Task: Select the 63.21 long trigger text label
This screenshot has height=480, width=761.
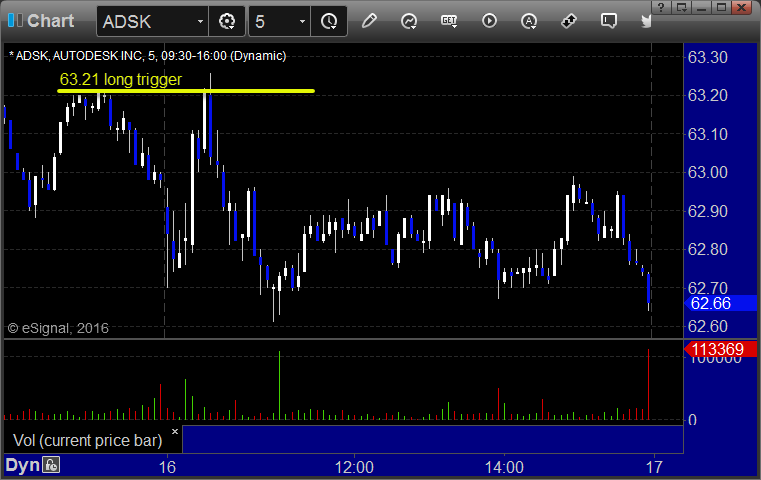Action: point(121,79)
